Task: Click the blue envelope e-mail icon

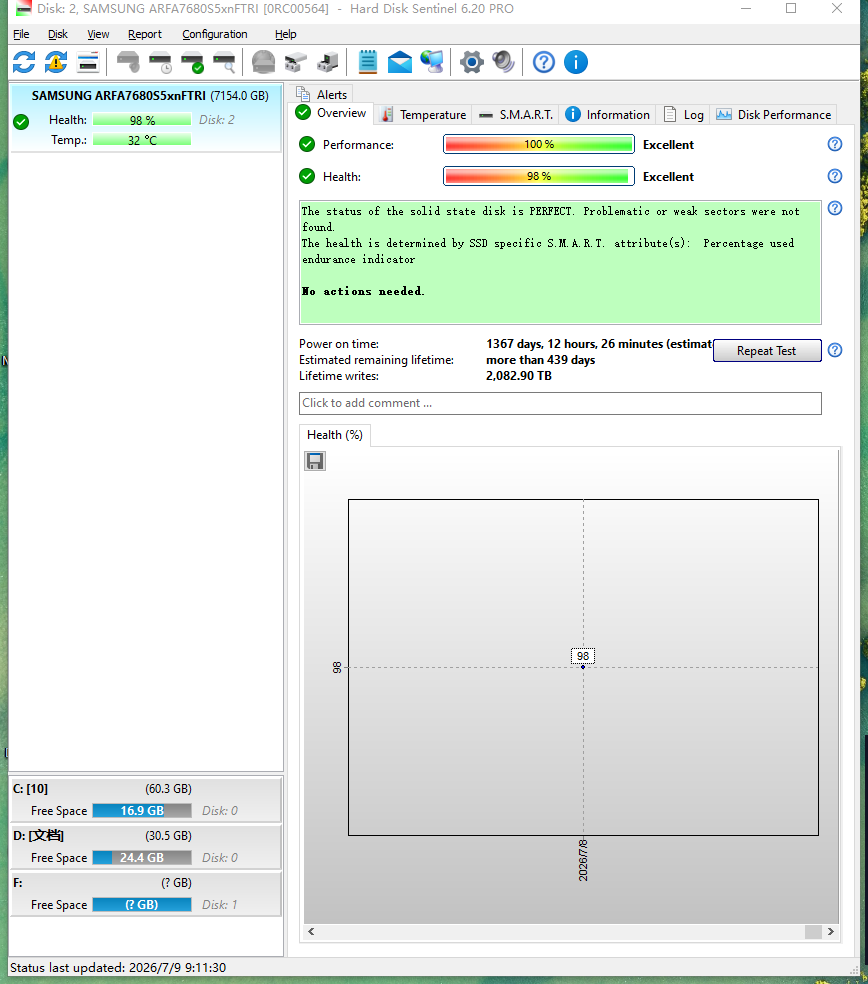Action: [400, 62]
